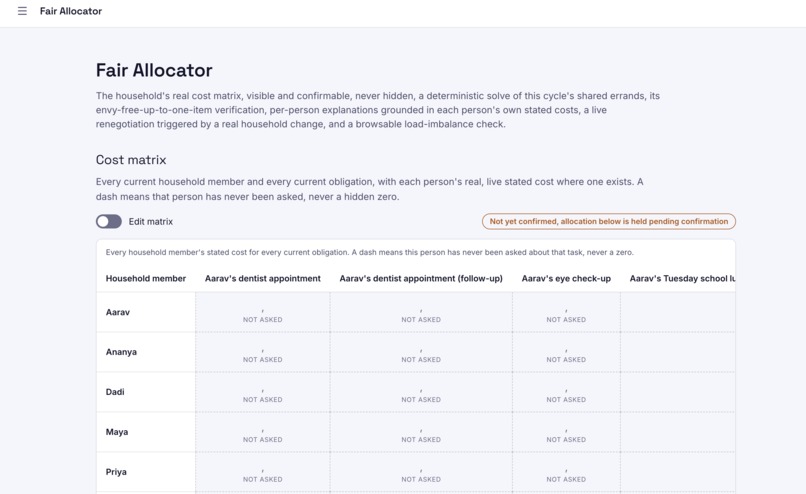Click the Ananya row name
The image size is (806, 494).
coord(121,352)
